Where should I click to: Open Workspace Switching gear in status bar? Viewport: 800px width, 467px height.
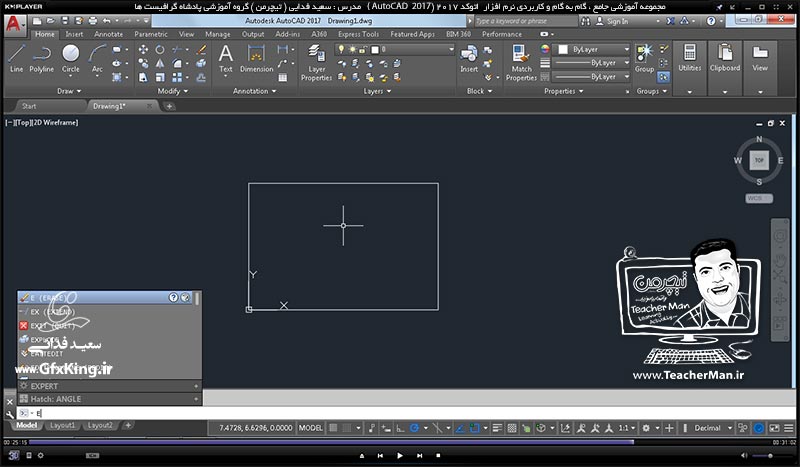[646, 428]
